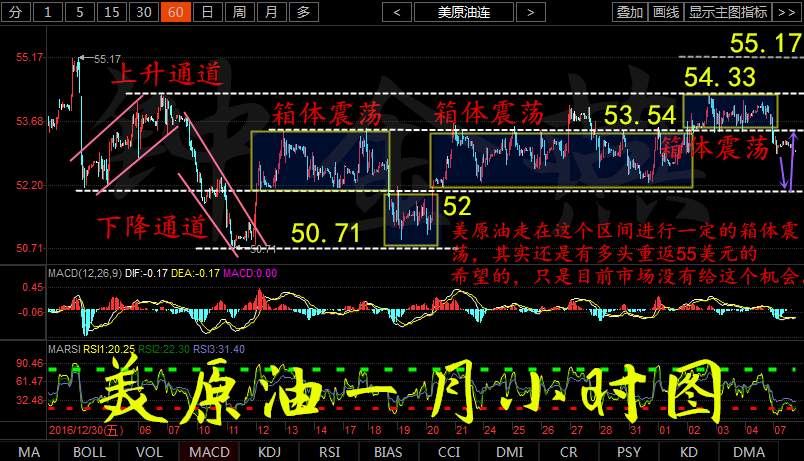Select the VOL indicator tab
Viewport: 804px width, 461px height.
[149, 452]
